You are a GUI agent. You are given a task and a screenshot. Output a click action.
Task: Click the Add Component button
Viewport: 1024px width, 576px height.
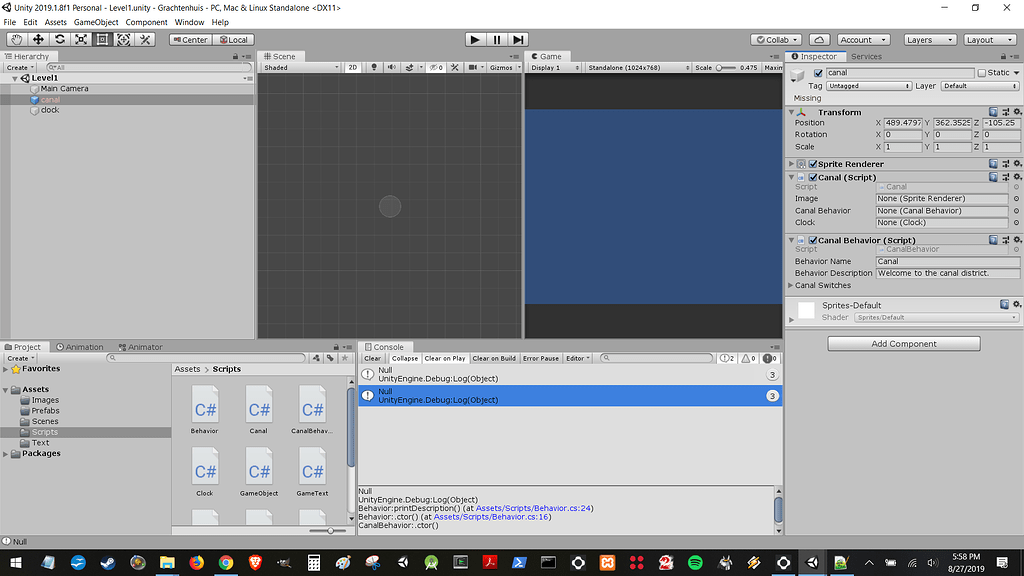[x=903, y=343]
